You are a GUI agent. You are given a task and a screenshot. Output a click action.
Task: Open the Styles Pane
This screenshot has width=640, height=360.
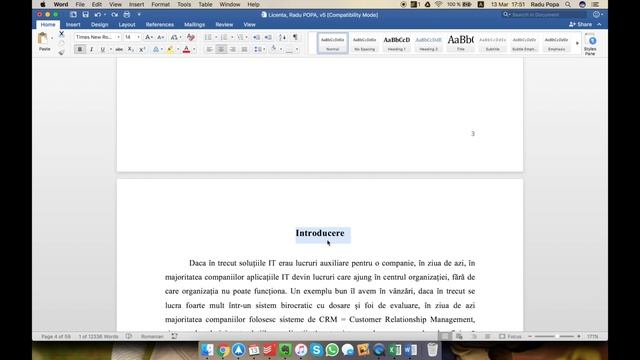point(590,44)
